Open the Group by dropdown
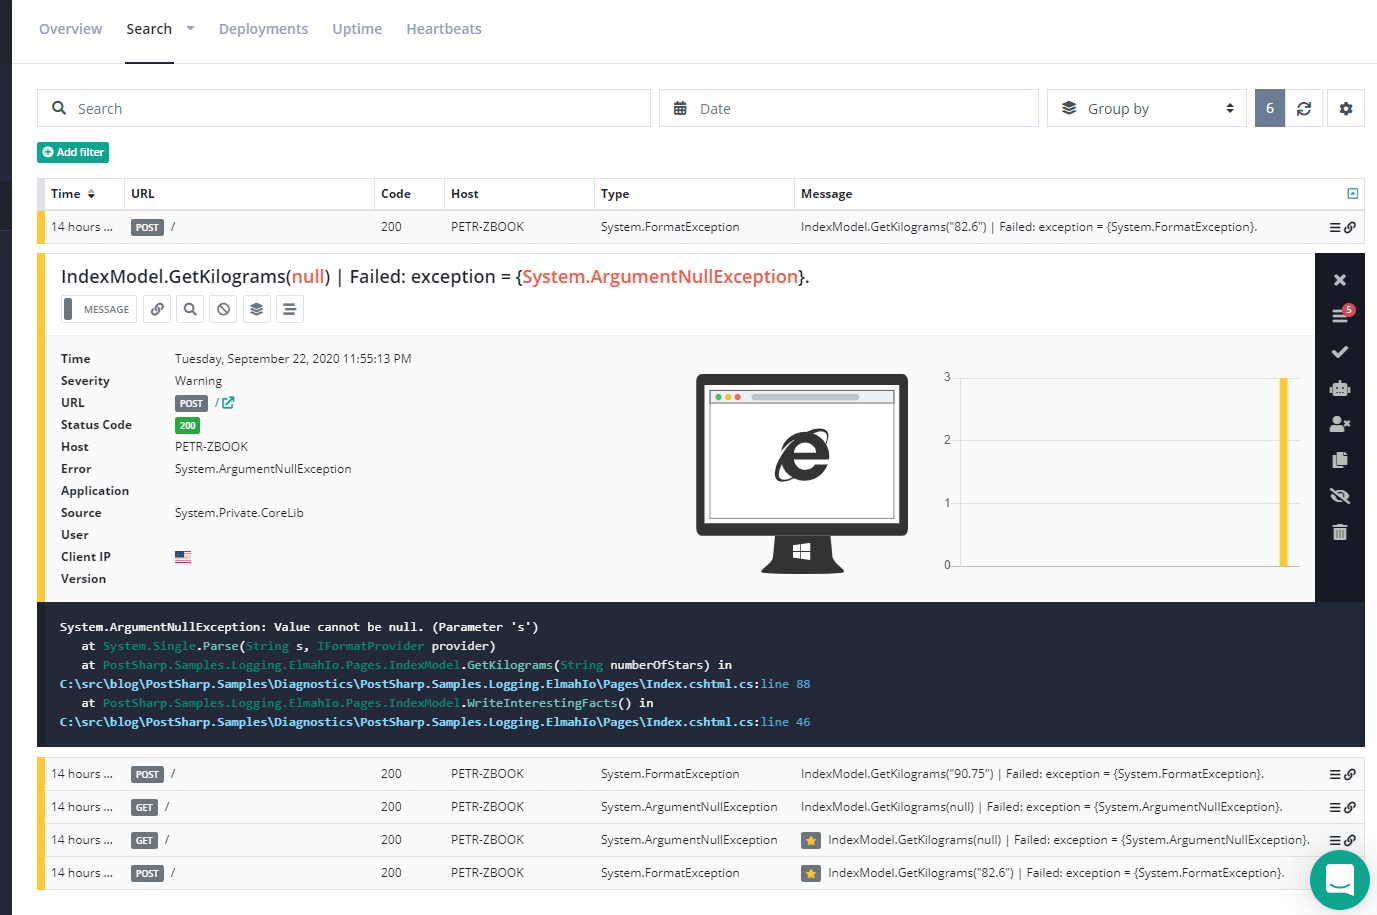Screen dimensions: 1377x915 pos(1147,108)
